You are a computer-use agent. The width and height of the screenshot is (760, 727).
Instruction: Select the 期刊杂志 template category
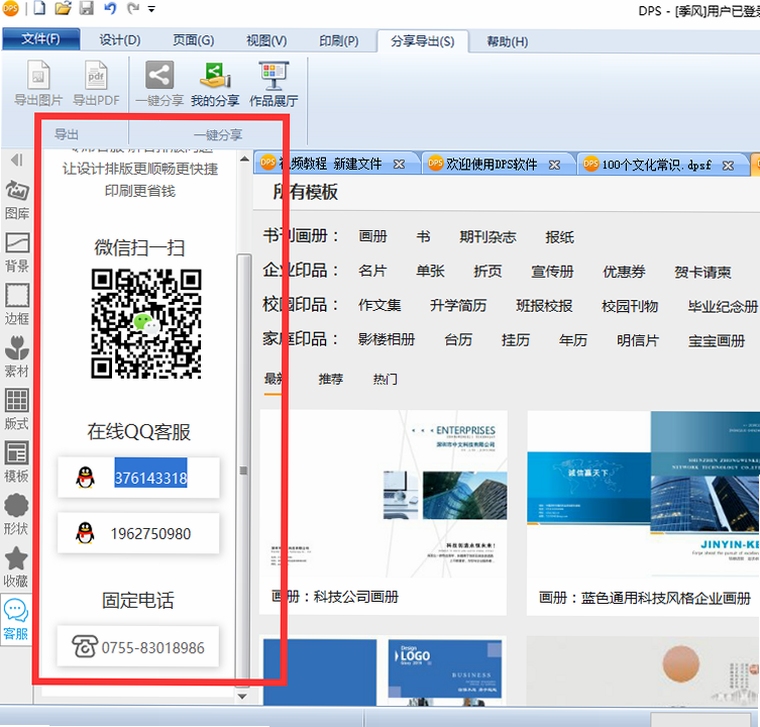coord(488,237)
